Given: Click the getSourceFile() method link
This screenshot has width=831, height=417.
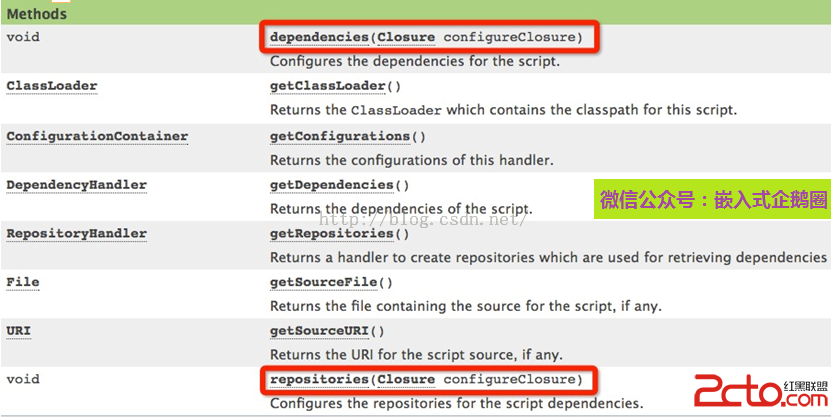Looking at the screenshot, I should (x=324, y=282).
